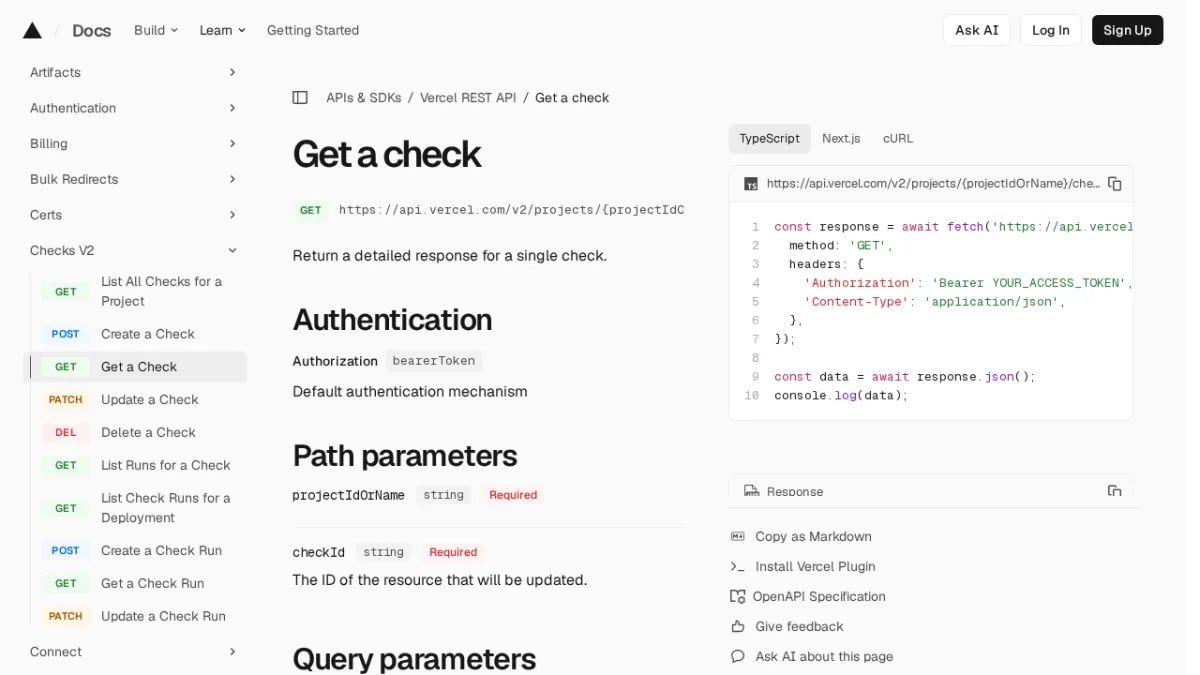Collapse the Checks V2 sidebar section
Image resolution: width=1200 pixels, height=675 pixels.
click(232, 250)
